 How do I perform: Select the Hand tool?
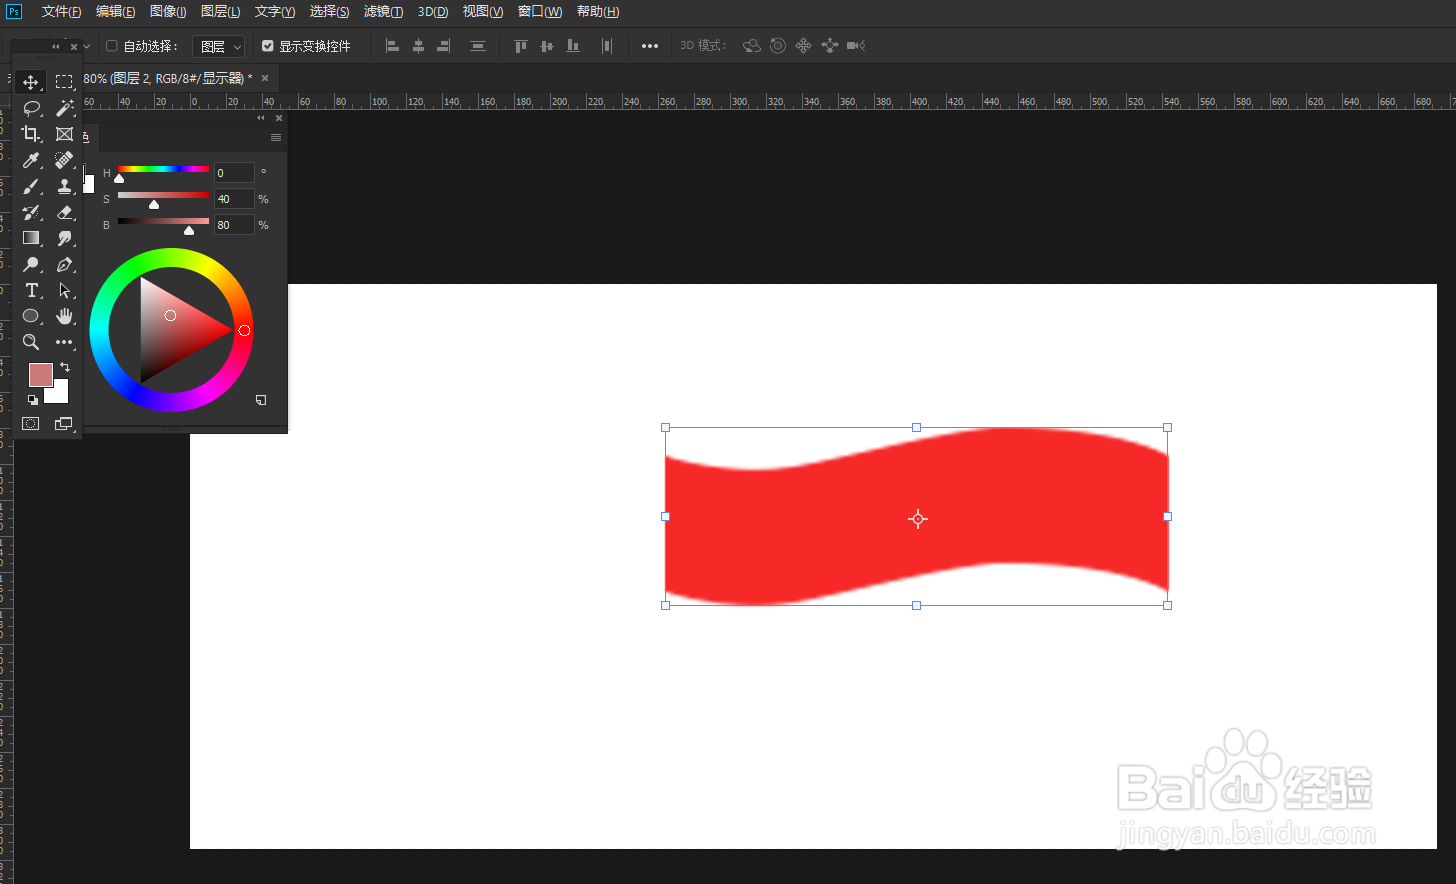point(64,316)
